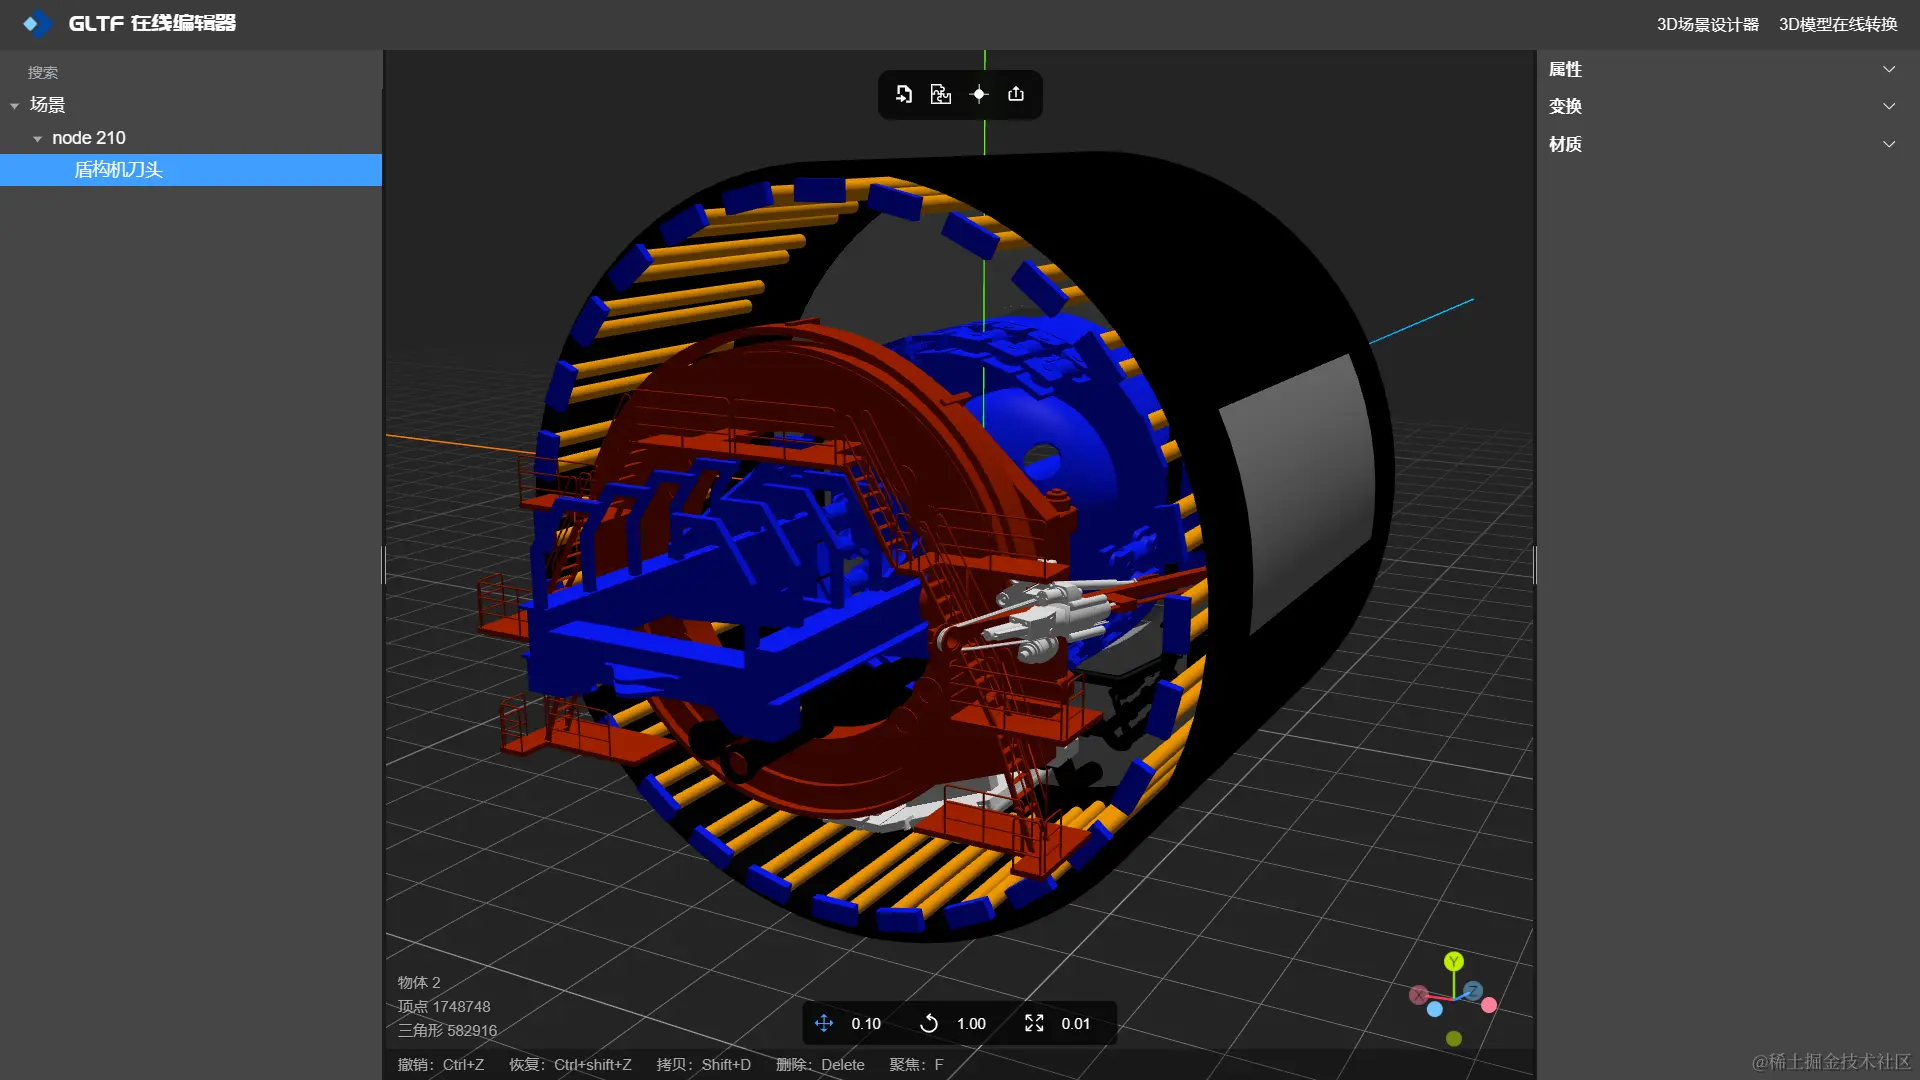Open the 3D场景设计器 link
The image size is (1920, 1080).
click(1707, 24)
